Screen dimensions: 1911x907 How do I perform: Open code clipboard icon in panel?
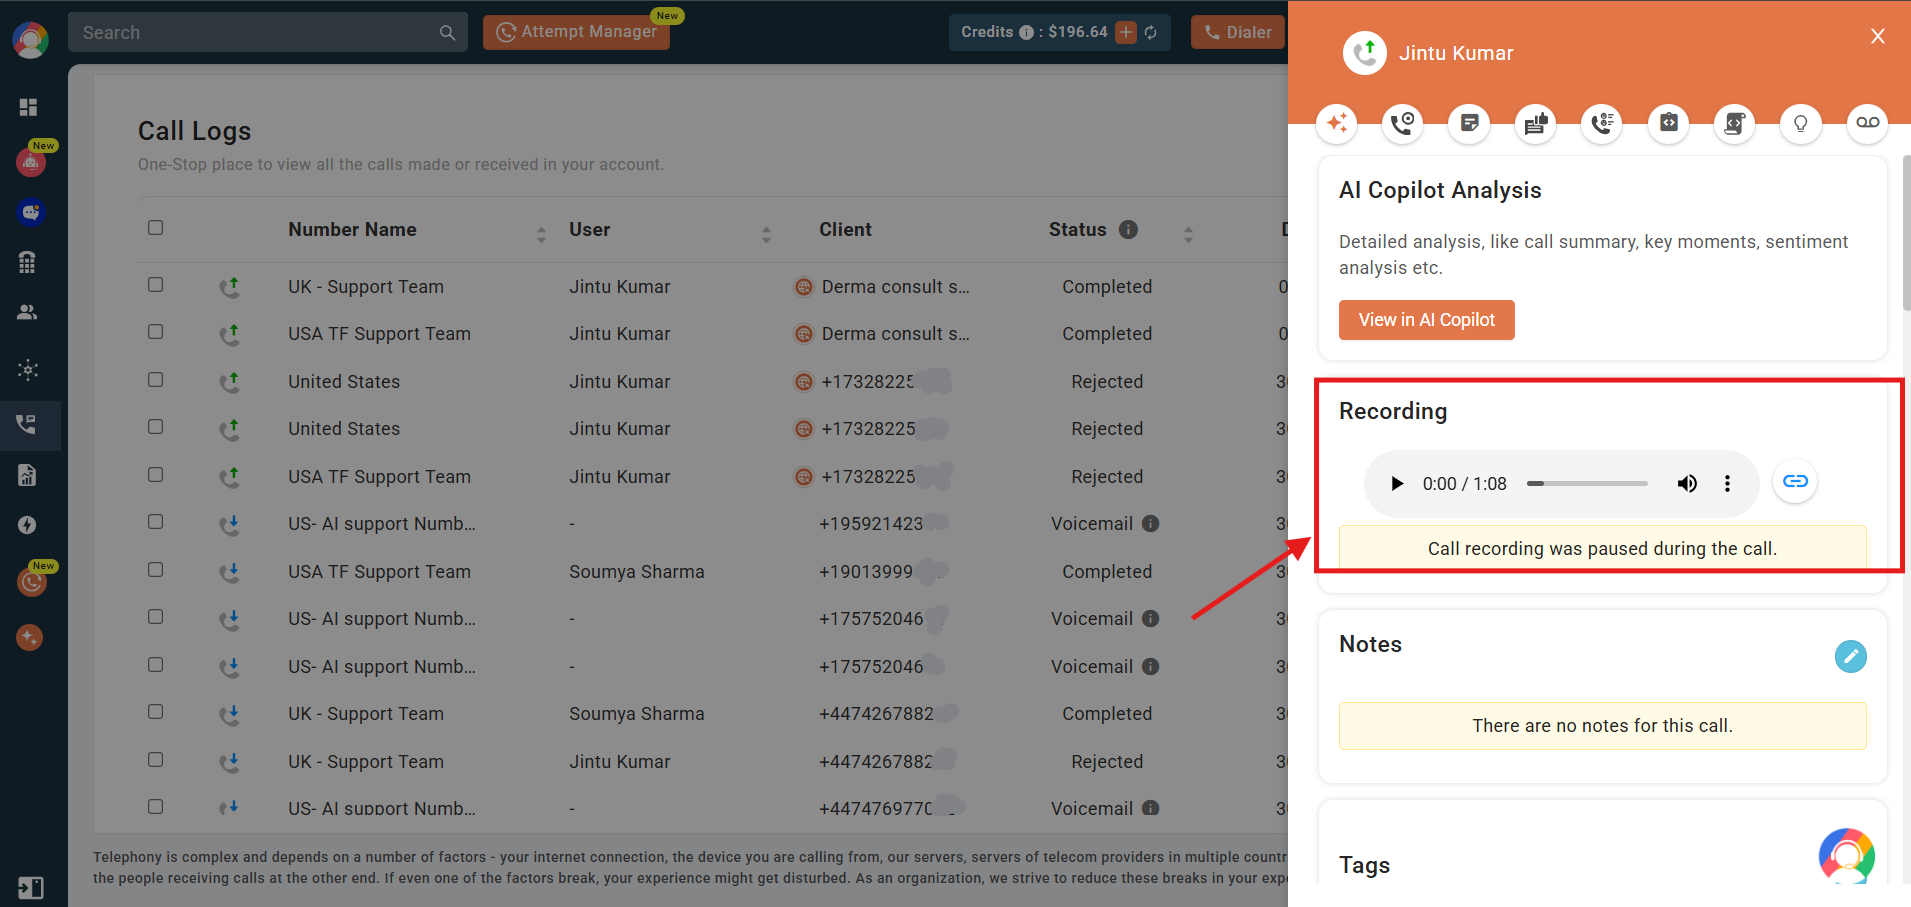click(1668, 123)
